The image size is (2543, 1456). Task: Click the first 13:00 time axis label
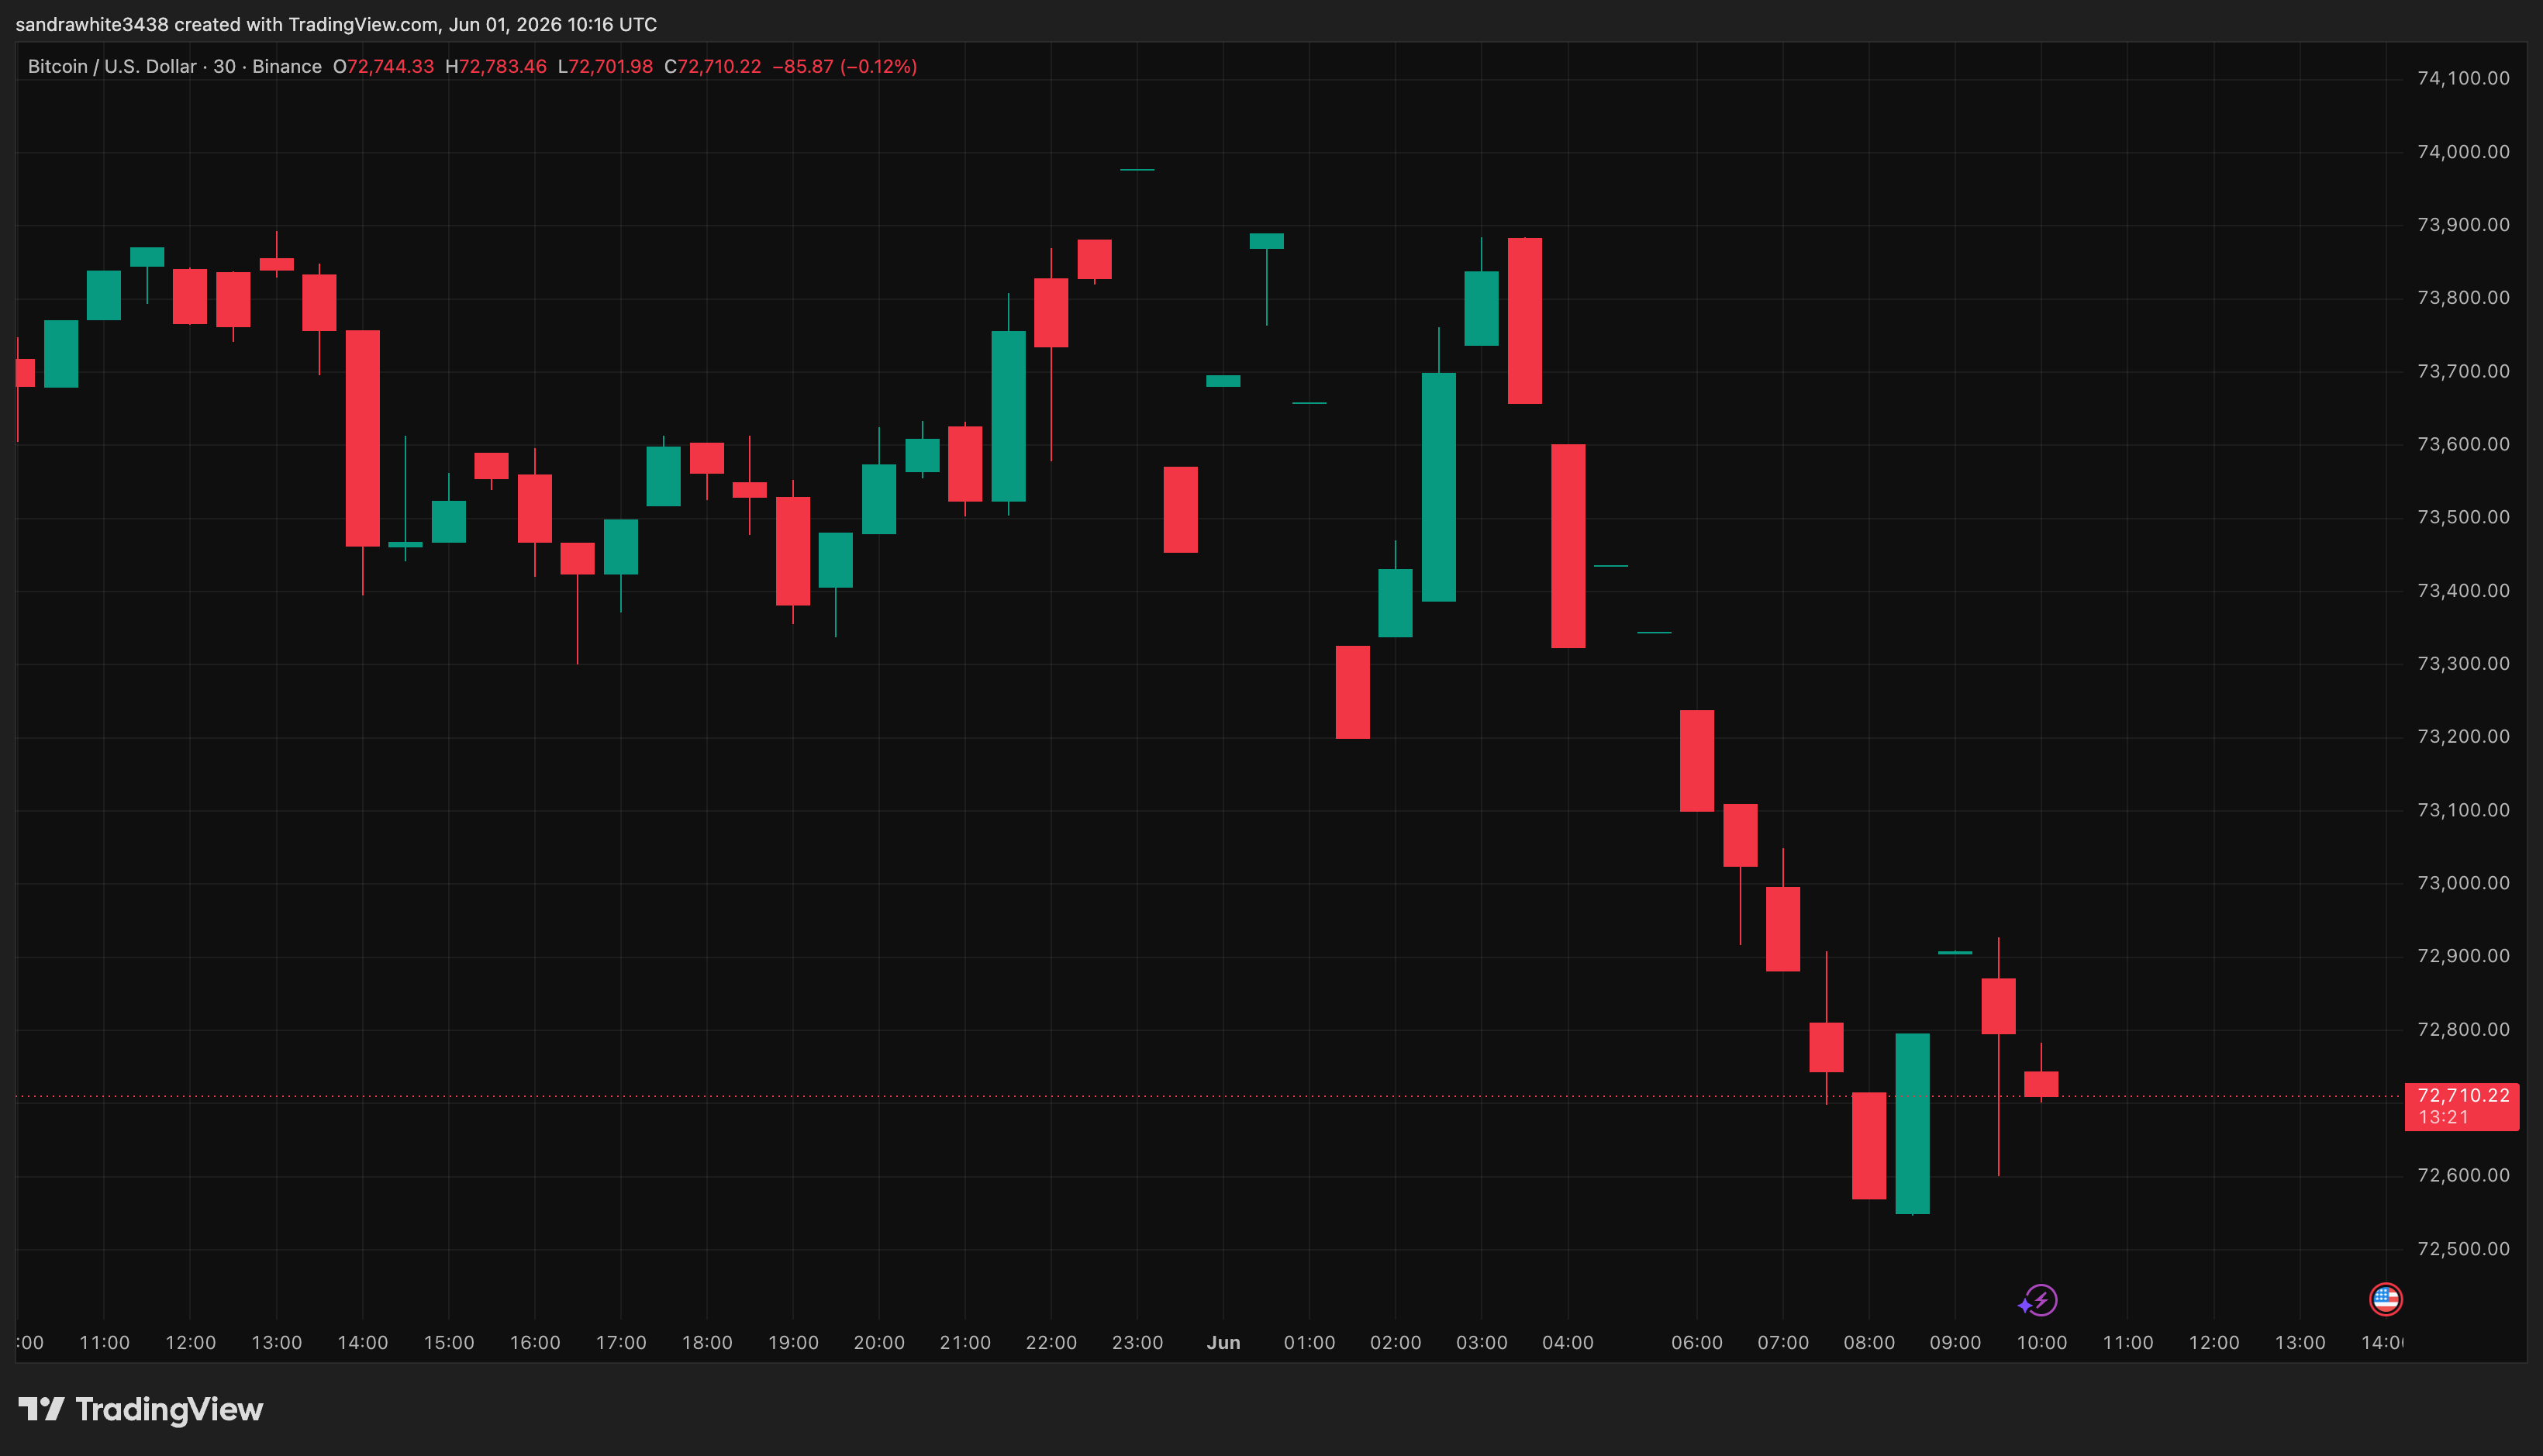tap(276, 1342)
